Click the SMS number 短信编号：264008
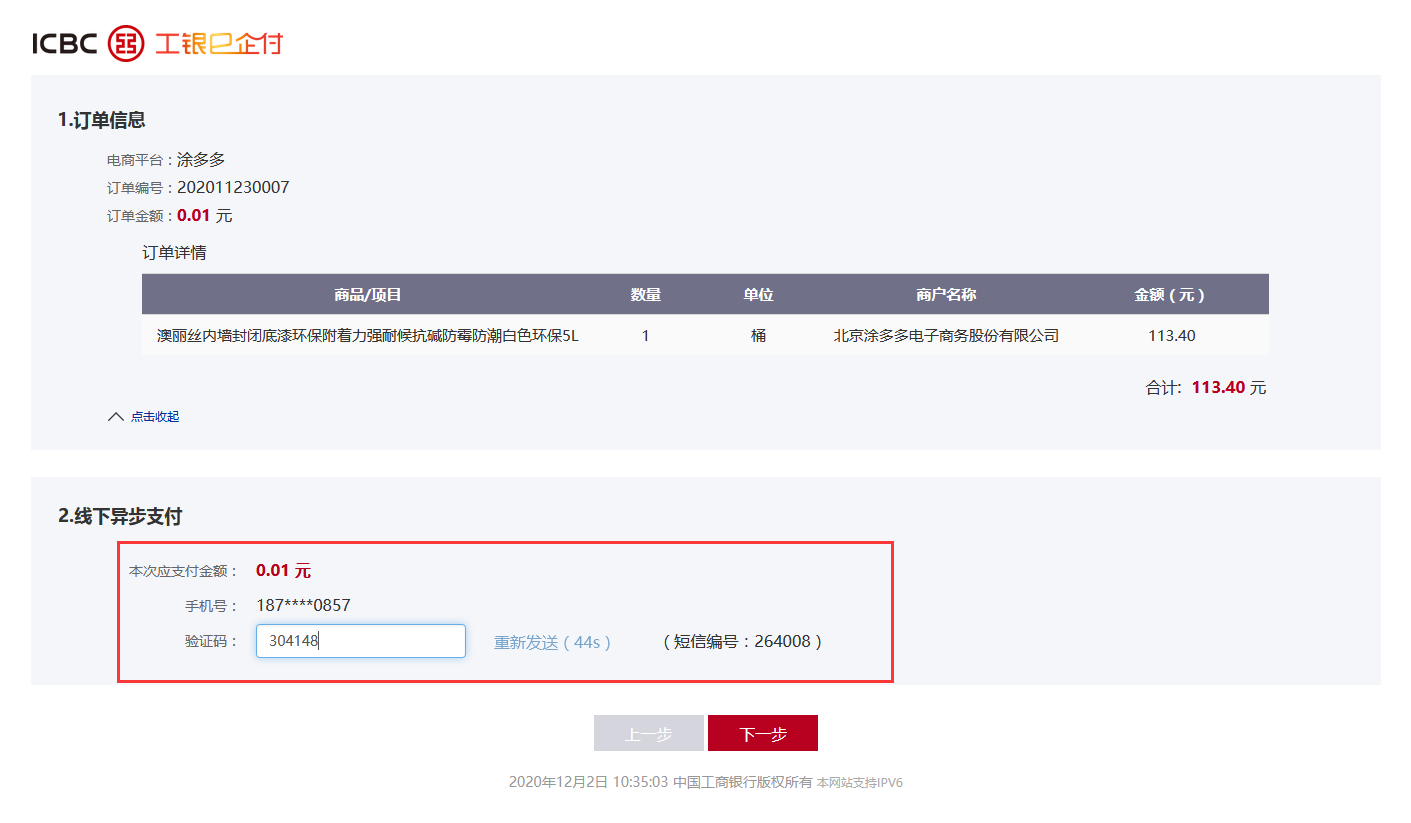Viewport: 1411px width, 823px height. pos(743,642)
